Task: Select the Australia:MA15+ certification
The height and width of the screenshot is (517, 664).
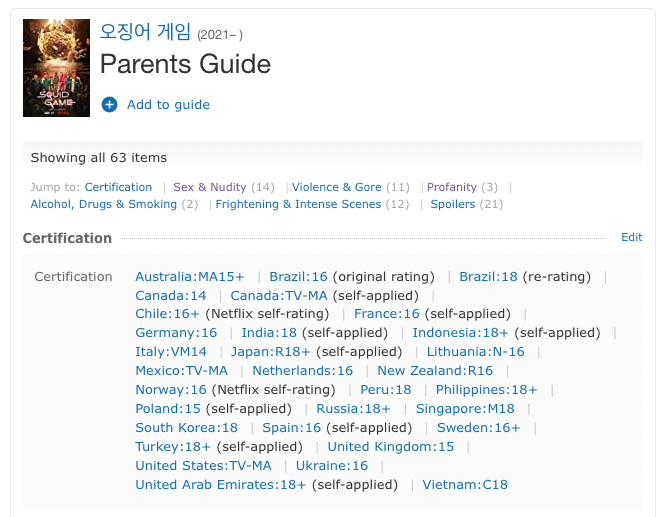Action: [x=190, y=277]
